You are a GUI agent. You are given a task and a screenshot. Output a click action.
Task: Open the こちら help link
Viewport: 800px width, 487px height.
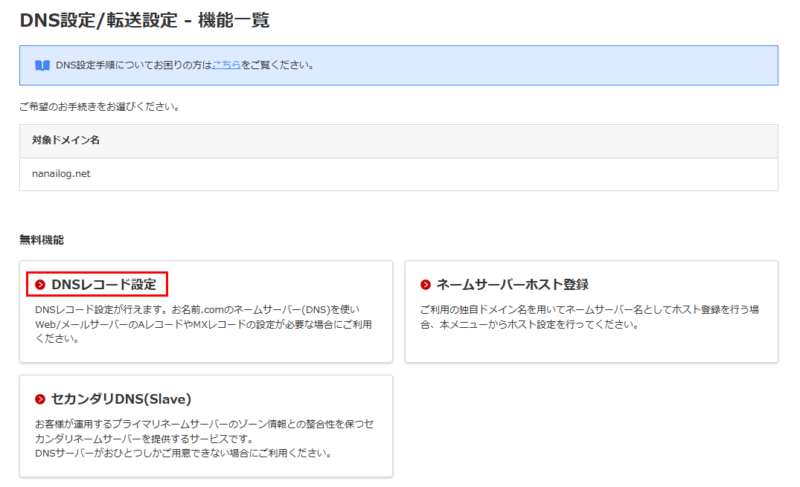point(226,66)
